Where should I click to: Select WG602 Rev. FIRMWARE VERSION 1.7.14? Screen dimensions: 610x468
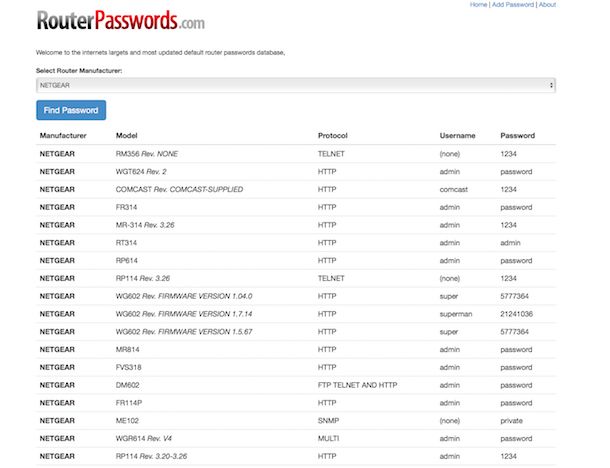(x=184, y=314)
